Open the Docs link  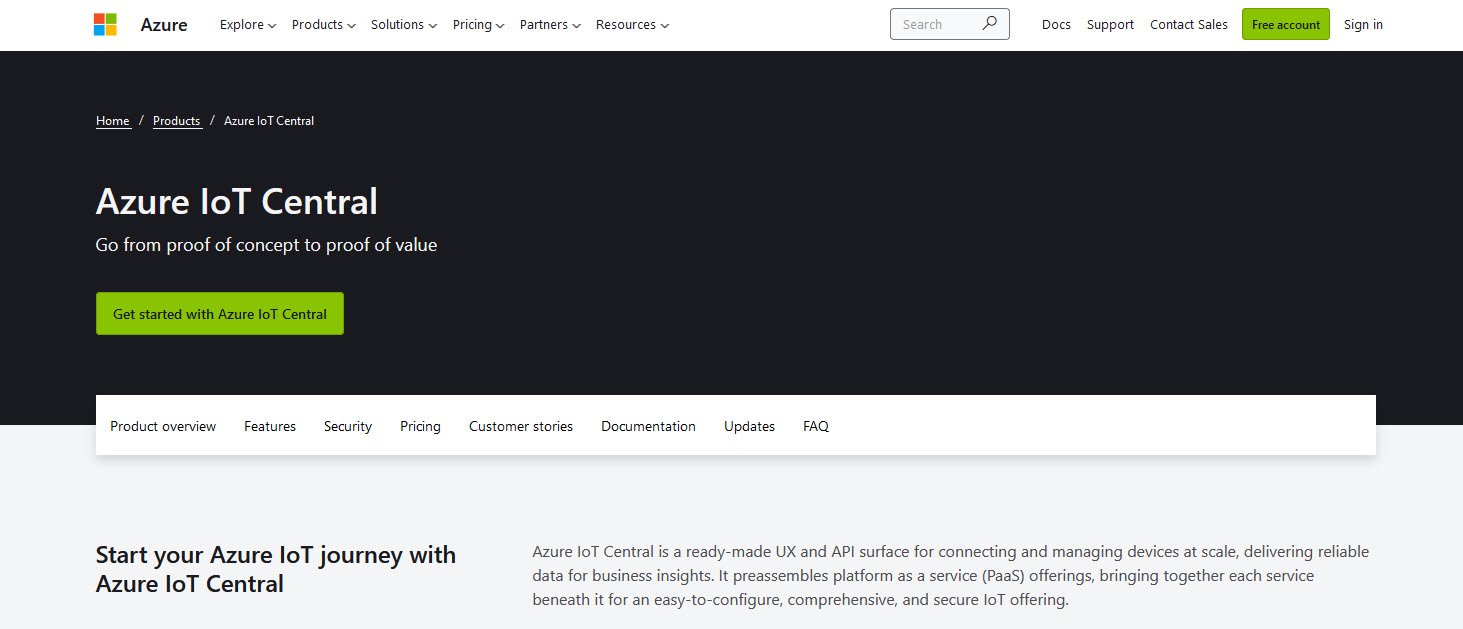(1056, 24)
